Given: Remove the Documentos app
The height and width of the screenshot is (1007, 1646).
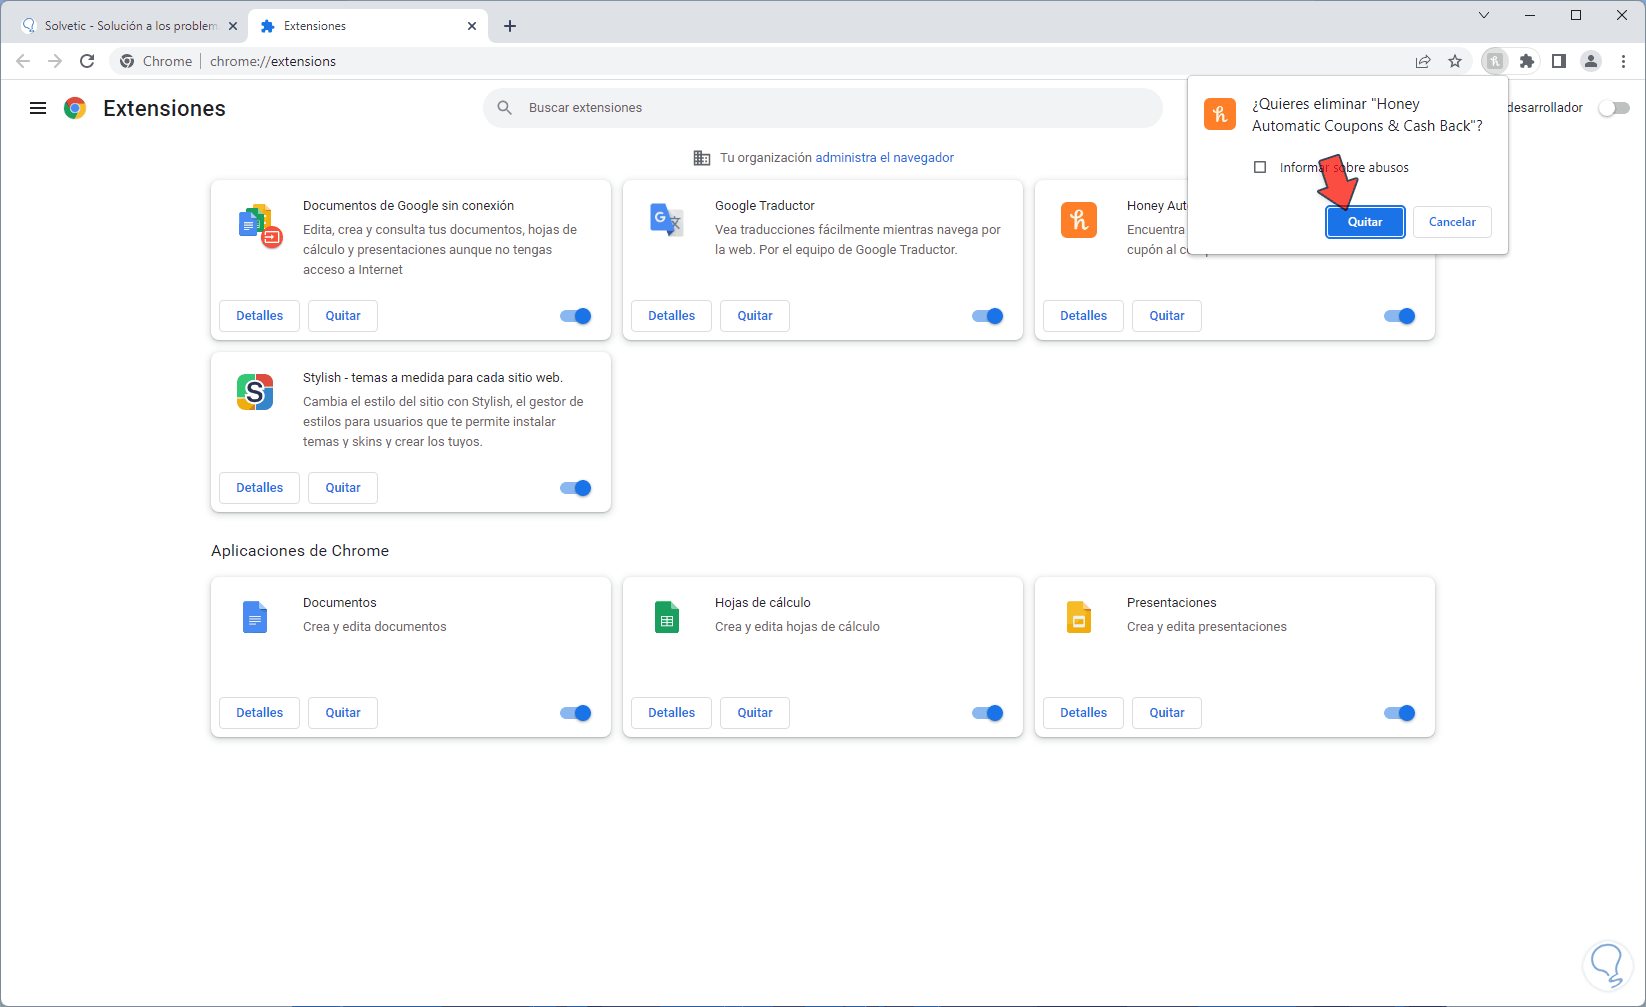Looking at the screenshot, I should tap(343, 713).
